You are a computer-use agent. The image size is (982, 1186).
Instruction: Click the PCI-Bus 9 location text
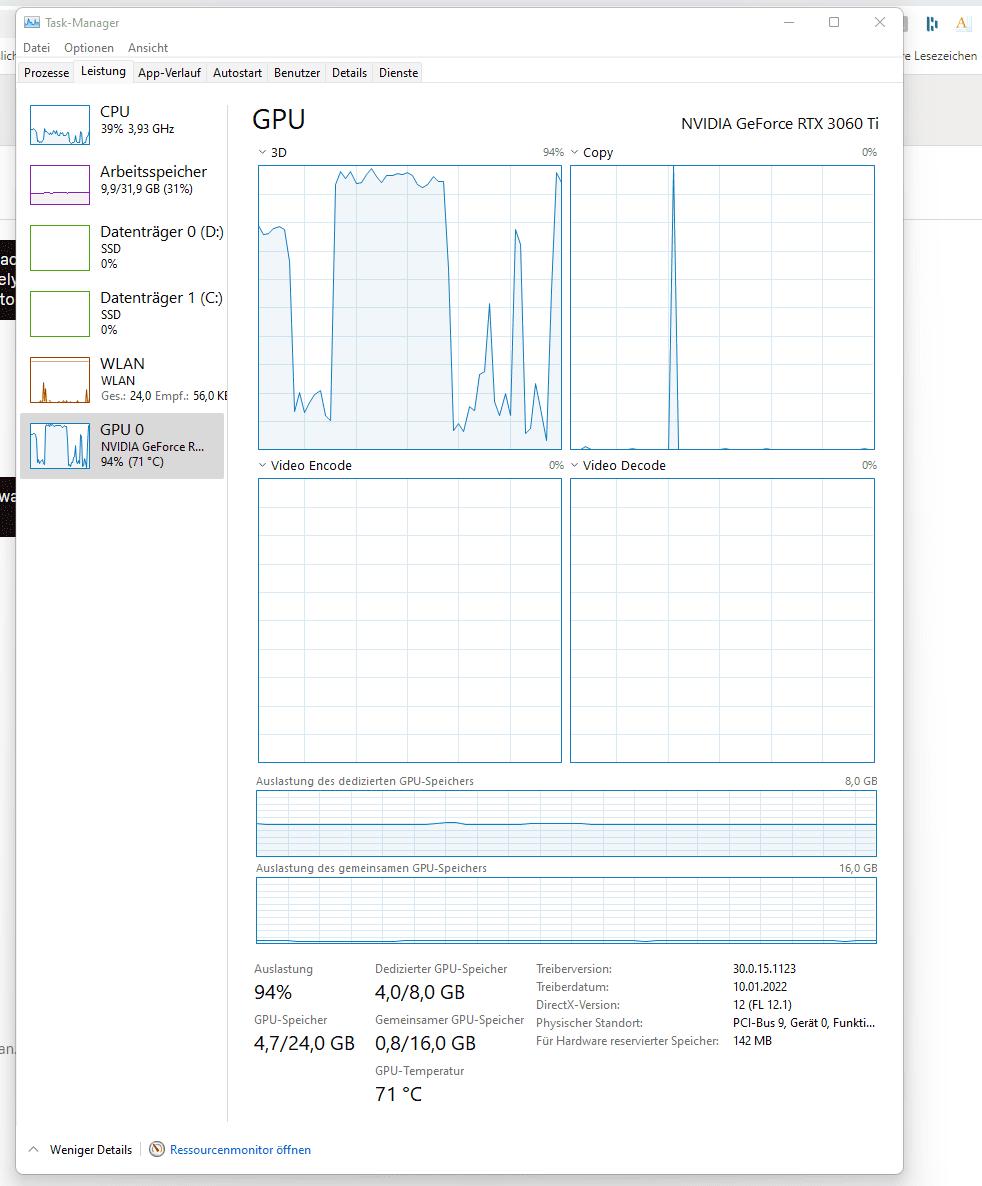(803, 1023)
